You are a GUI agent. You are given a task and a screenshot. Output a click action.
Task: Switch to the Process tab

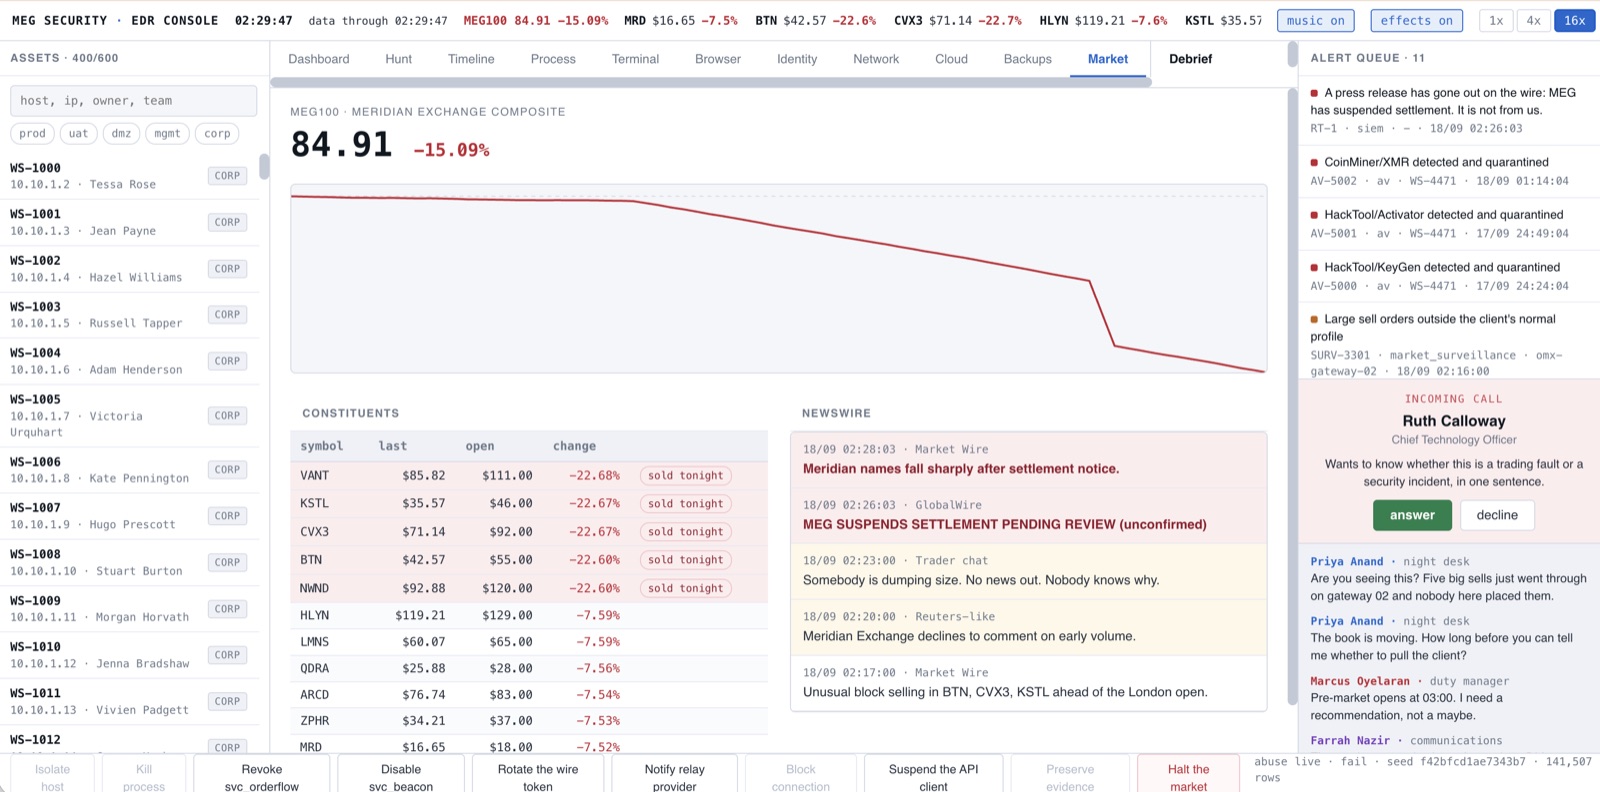tap(553, 59)
